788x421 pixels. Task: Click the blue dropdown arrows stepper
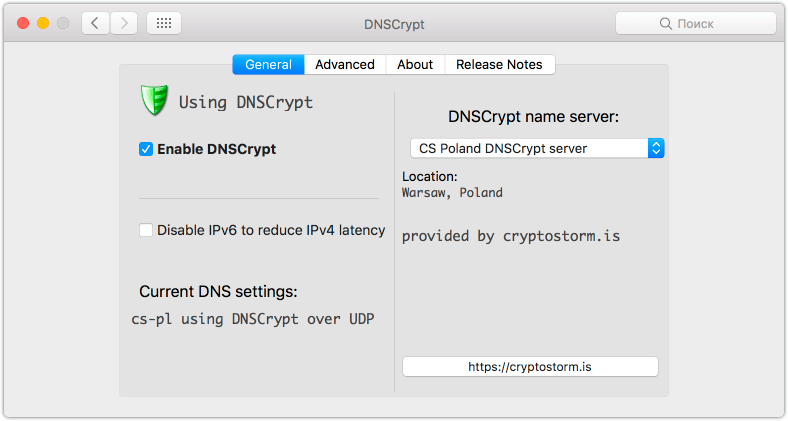point(656,148)
